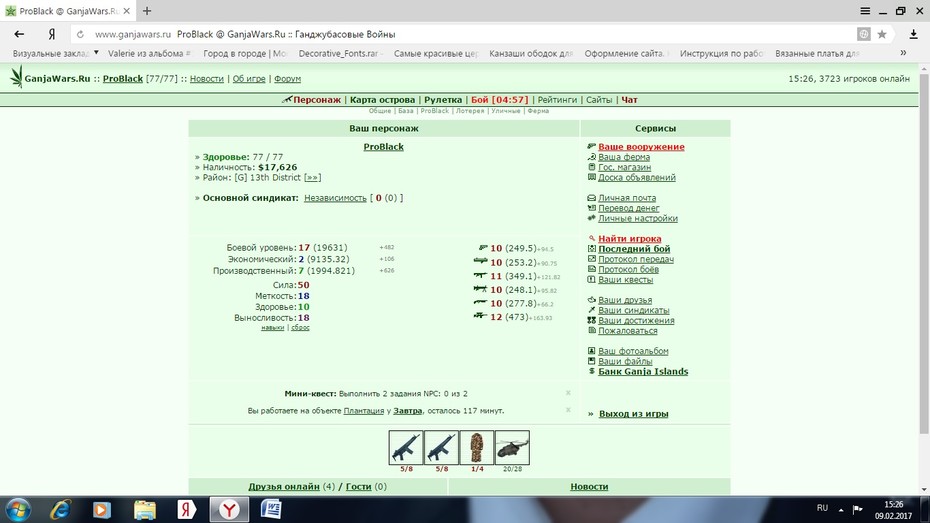Open the browser hamburger menu icon
Screen dimensions: 930x523
[865, 11]
